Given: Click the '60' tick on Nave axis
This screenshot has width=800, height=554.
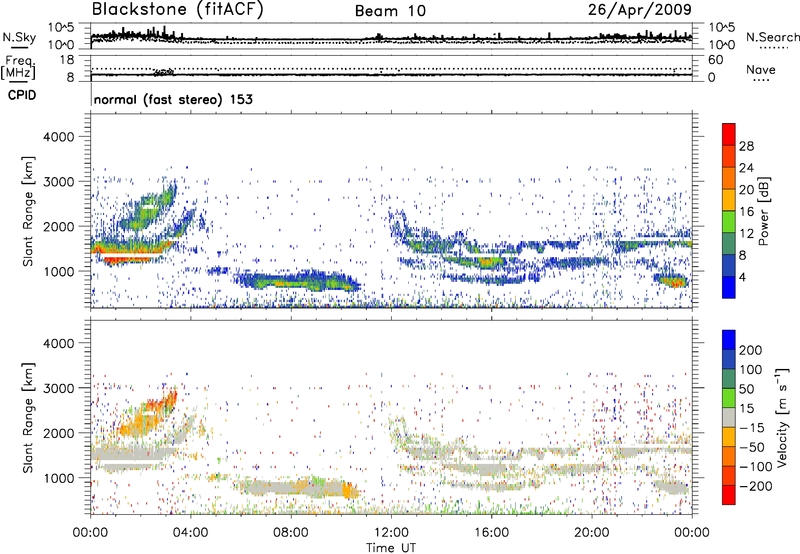Looking at the screenshot, I should pyautogui.click(x=715, y=60).
